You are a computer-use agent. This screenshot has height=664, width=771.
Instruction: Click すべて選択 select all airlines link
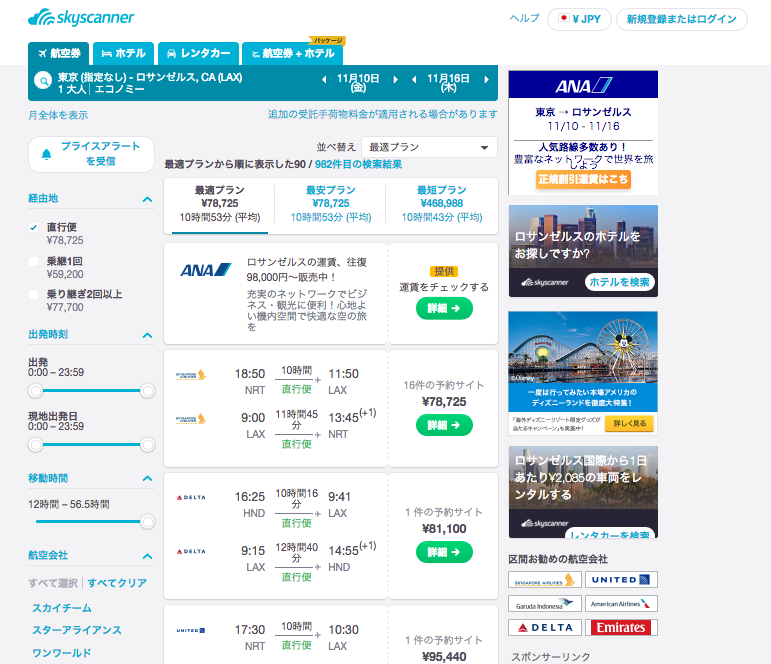point(53,583)
